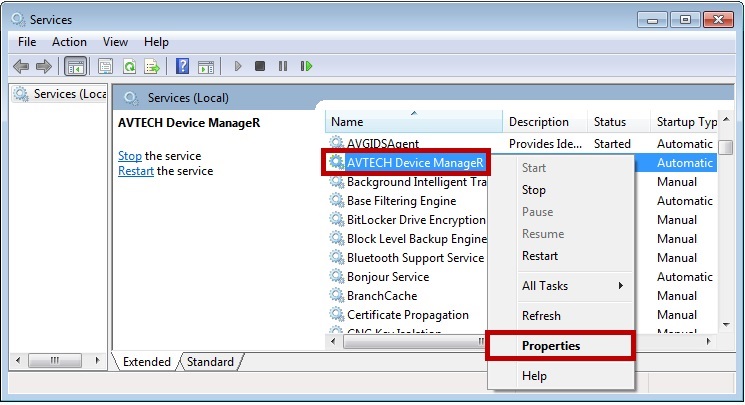Viewport: 745px width, 405px height.
Task: Click the Stop the service link
Action: click(x=129, y=156)
